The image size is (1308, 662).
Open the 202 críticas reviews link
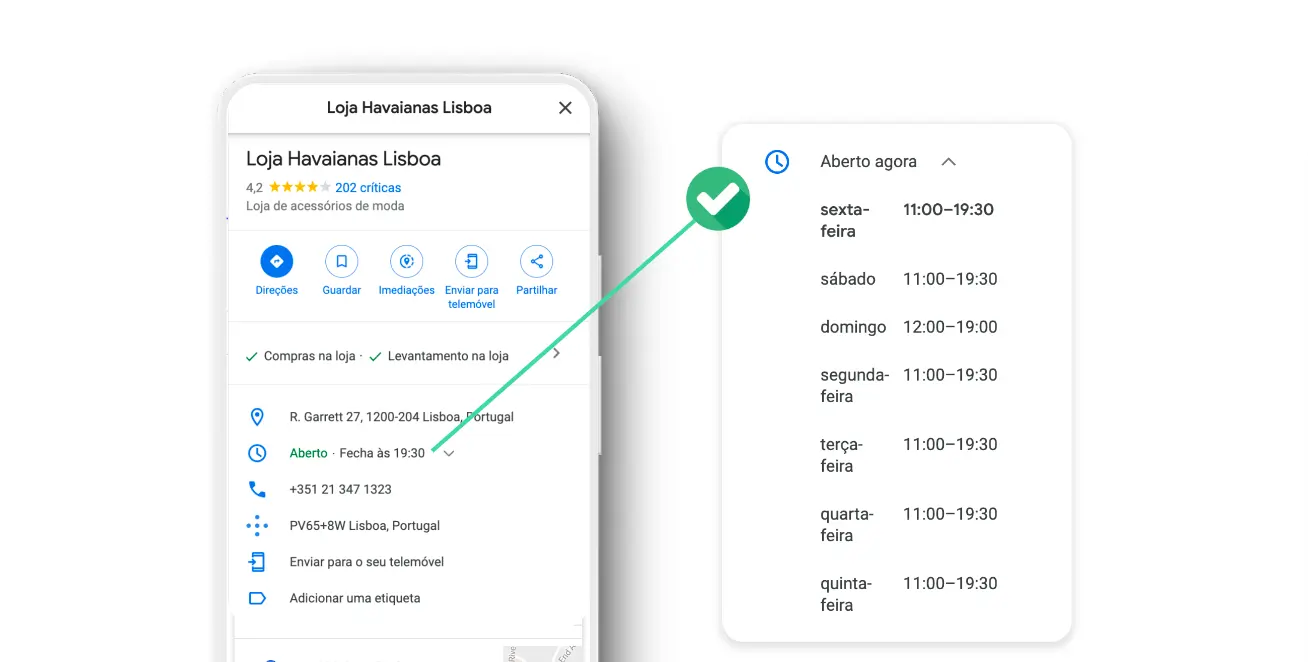368,188
